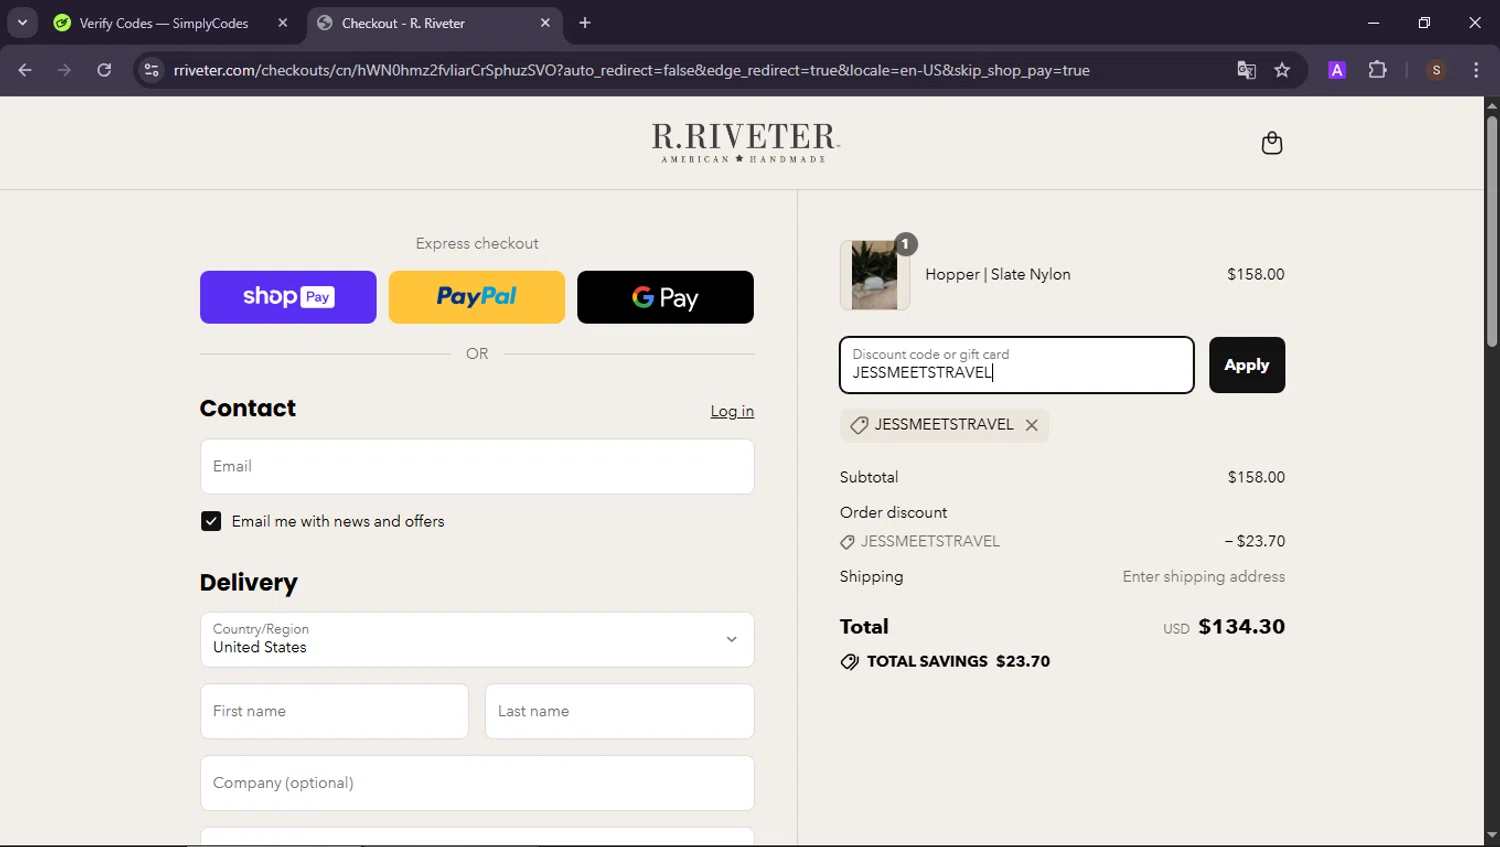Viewport: 1500px width, 847px height.
Task: Pay with PayPal button
Action: [476, 297]
